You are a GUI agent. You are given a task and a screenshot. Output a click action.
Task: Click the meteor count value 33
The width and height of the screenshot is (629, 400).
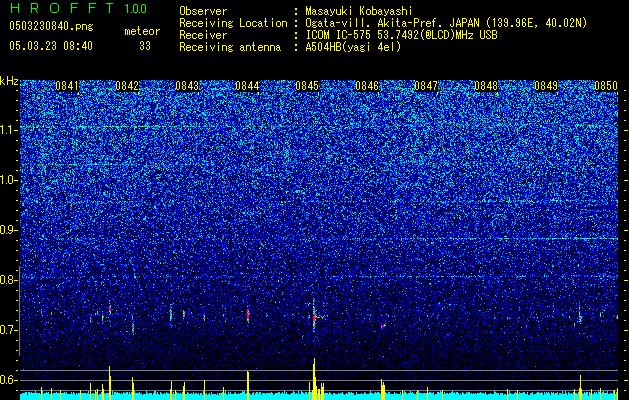(145, 46)
